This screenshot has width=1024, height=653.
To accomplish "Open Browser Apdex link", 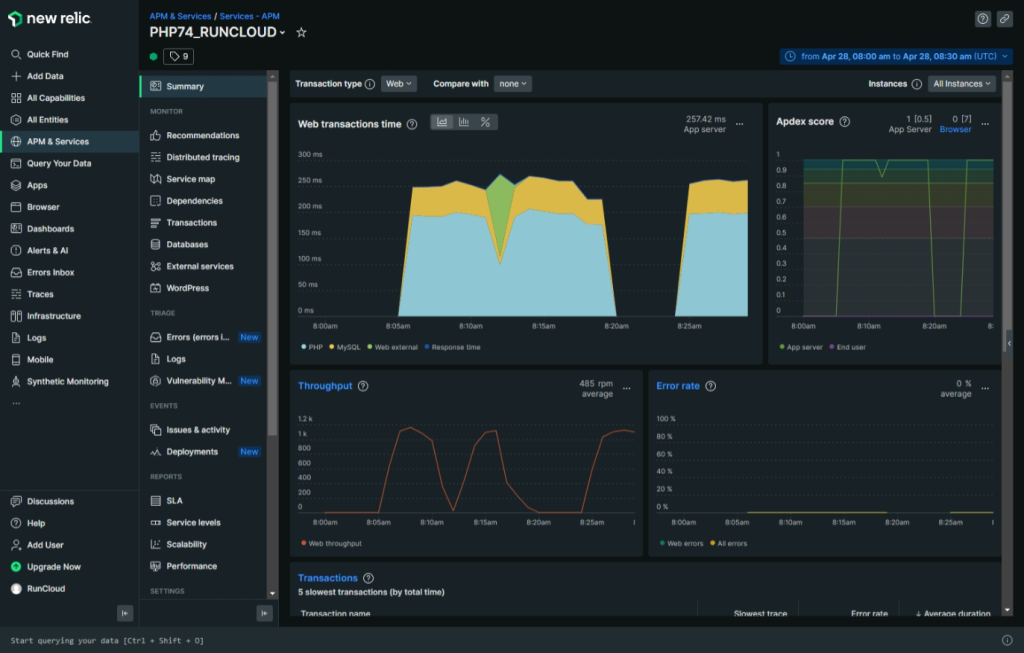I will 955,129.
